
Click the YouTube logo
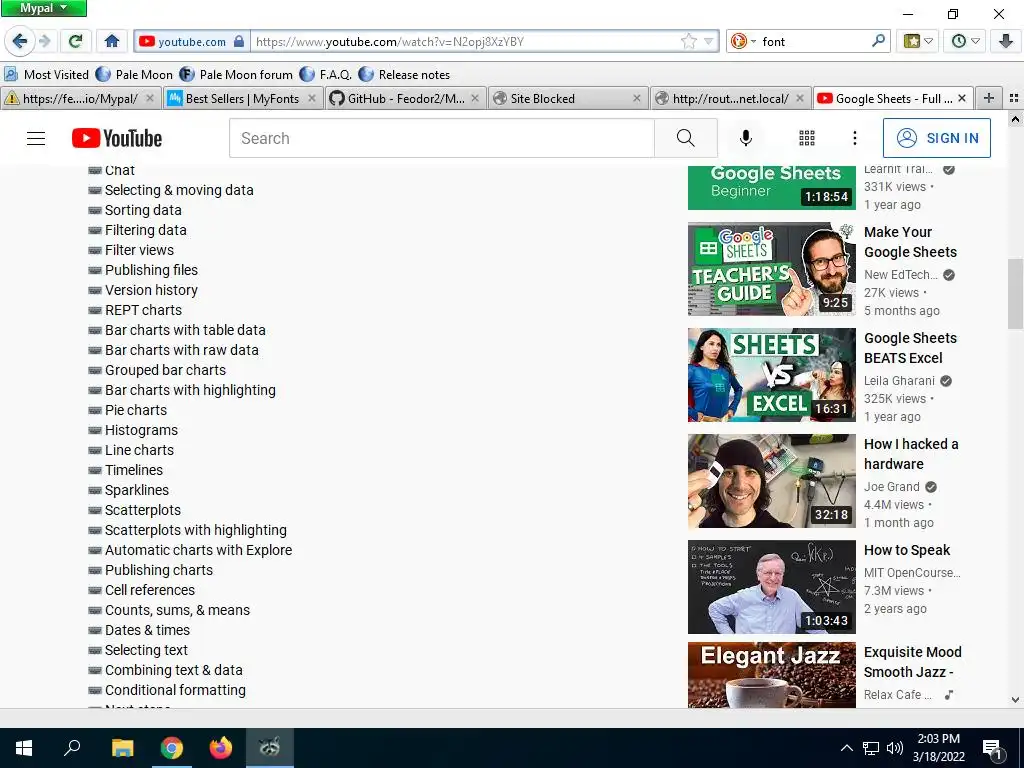(x=117, y=138)
